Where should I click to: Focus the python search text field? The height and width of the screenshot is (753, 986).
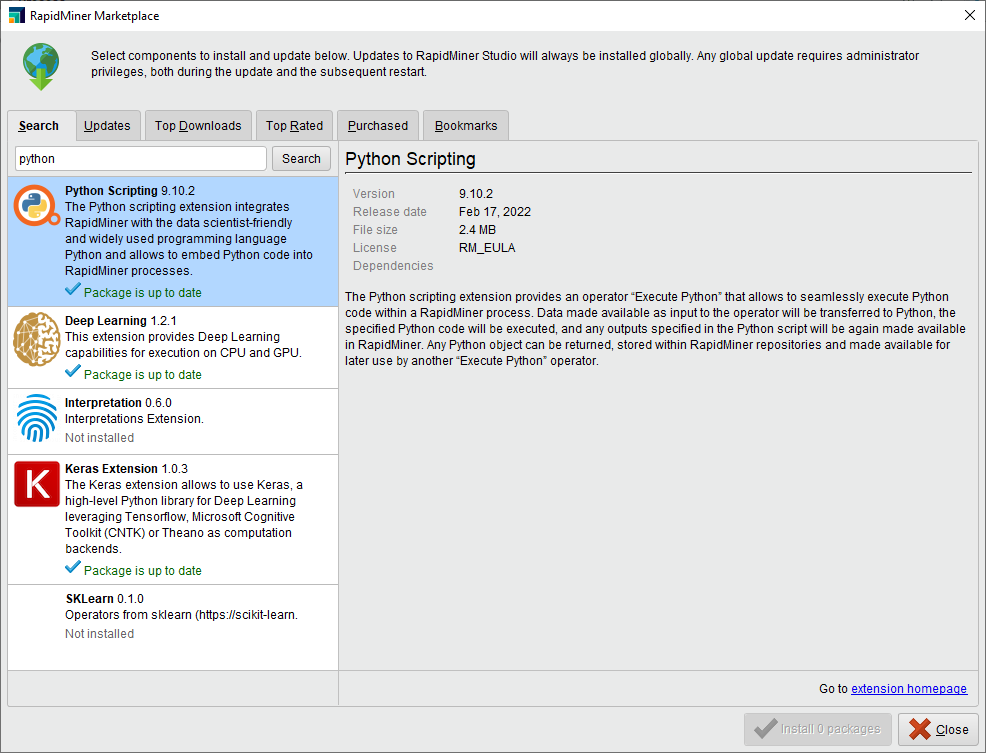point(141,159)
